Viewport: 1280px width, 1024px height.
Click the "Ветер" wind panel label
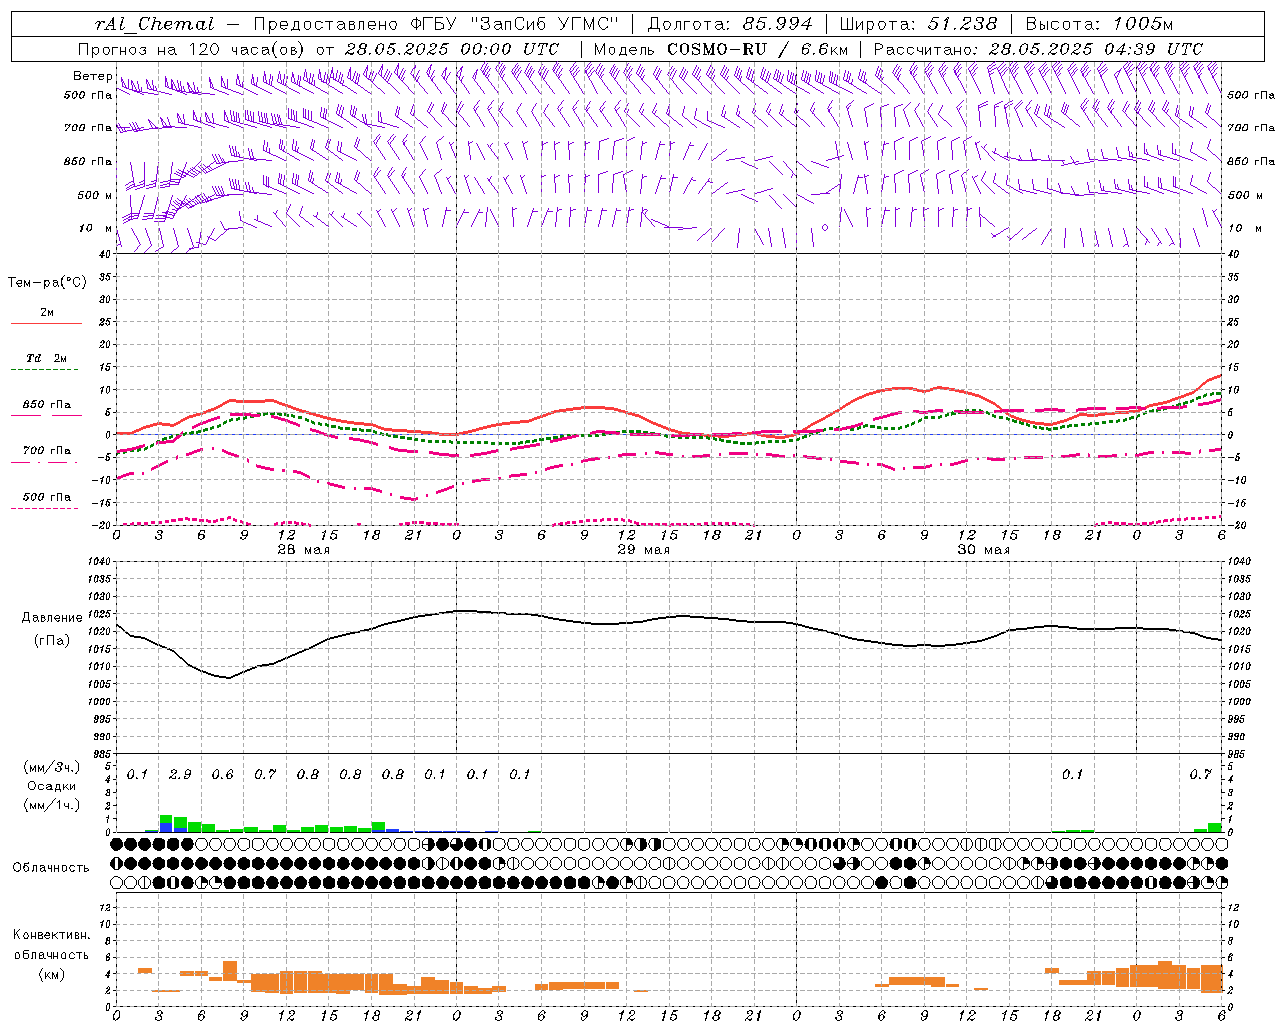pyautogui.click(x=92, y=76)
